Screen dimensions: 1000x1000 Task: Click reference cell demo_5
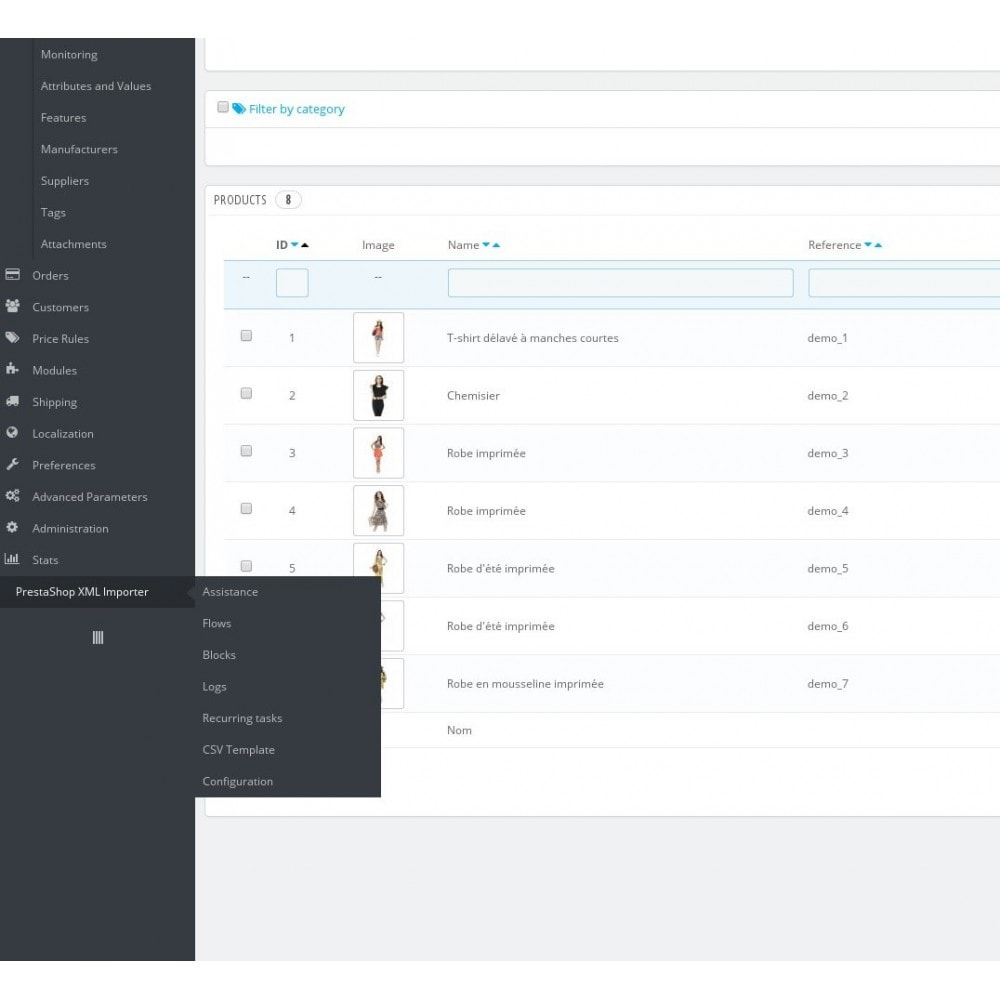828,568
